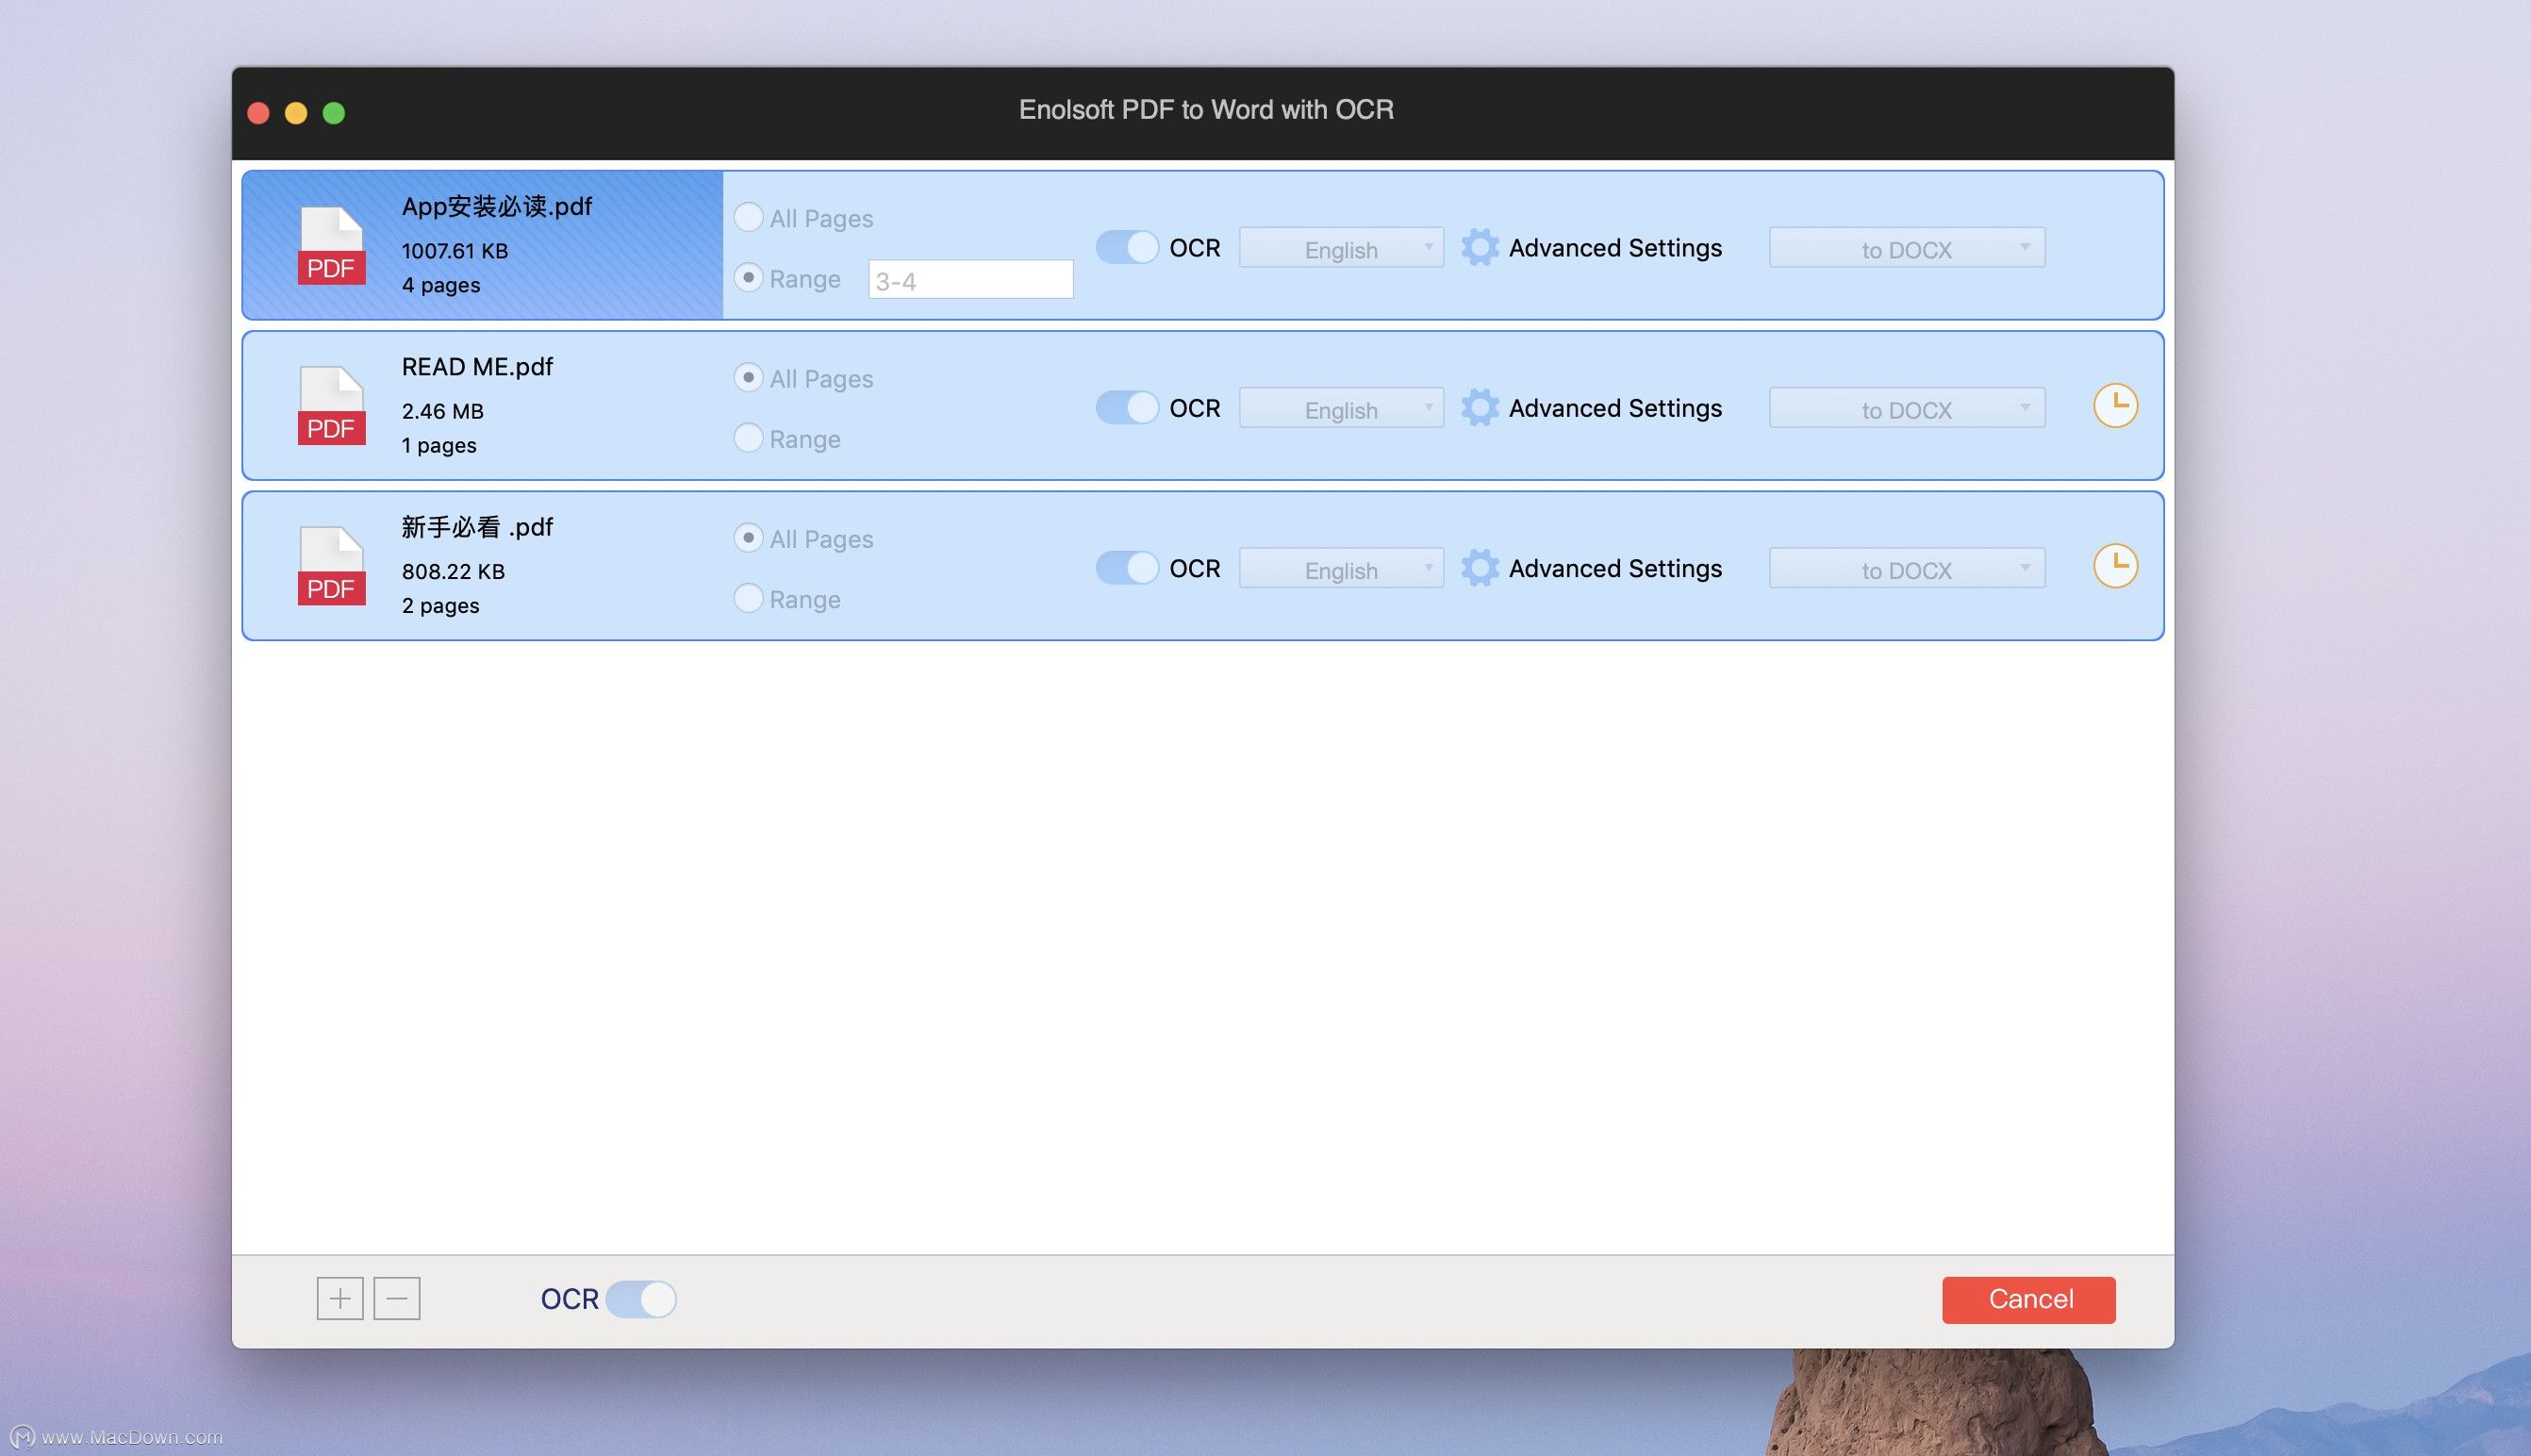Select All Pages for READ ME.pdf
Viewport: 2531px width, 1456px height.
748,377
